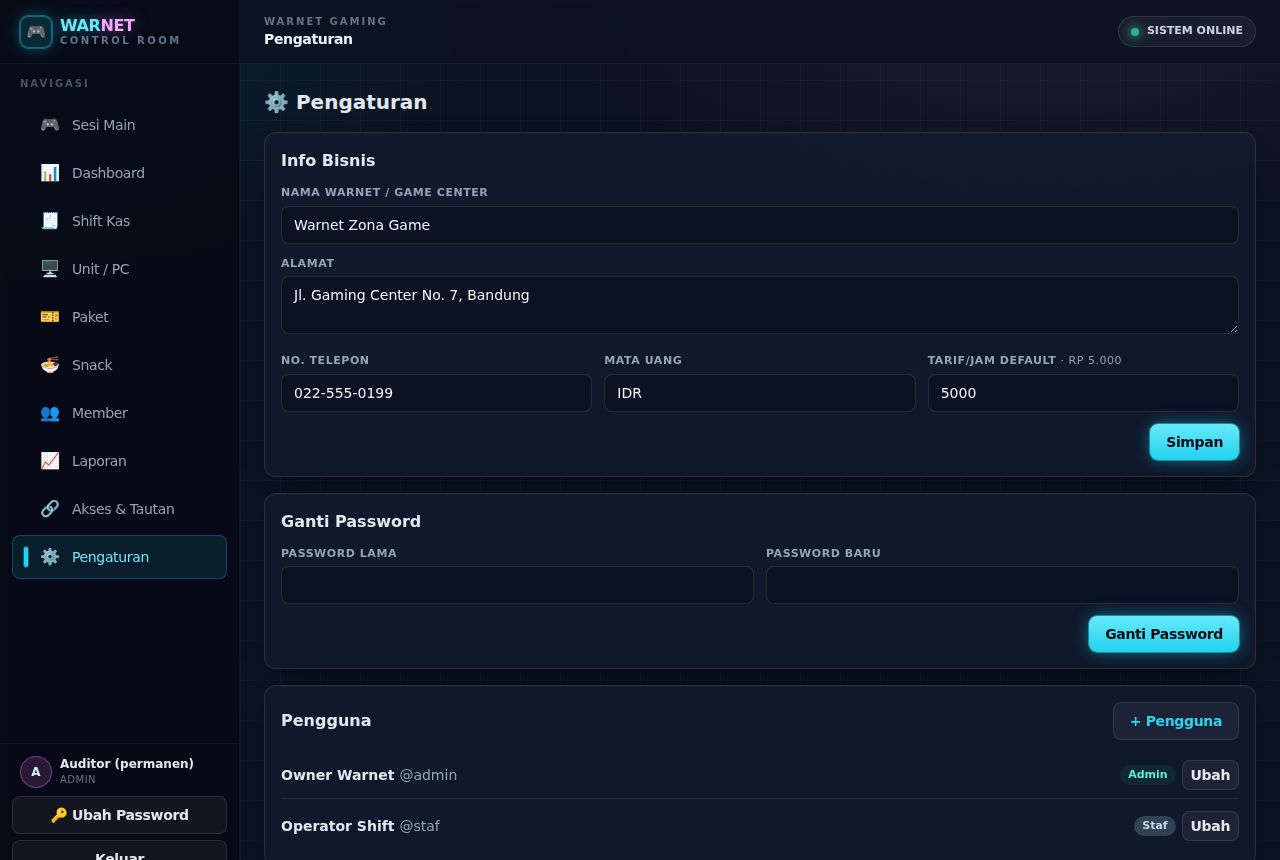Click the Sistem Online status badge
This screenshot has width=1280, height=860.
[x=1187, y=31]
